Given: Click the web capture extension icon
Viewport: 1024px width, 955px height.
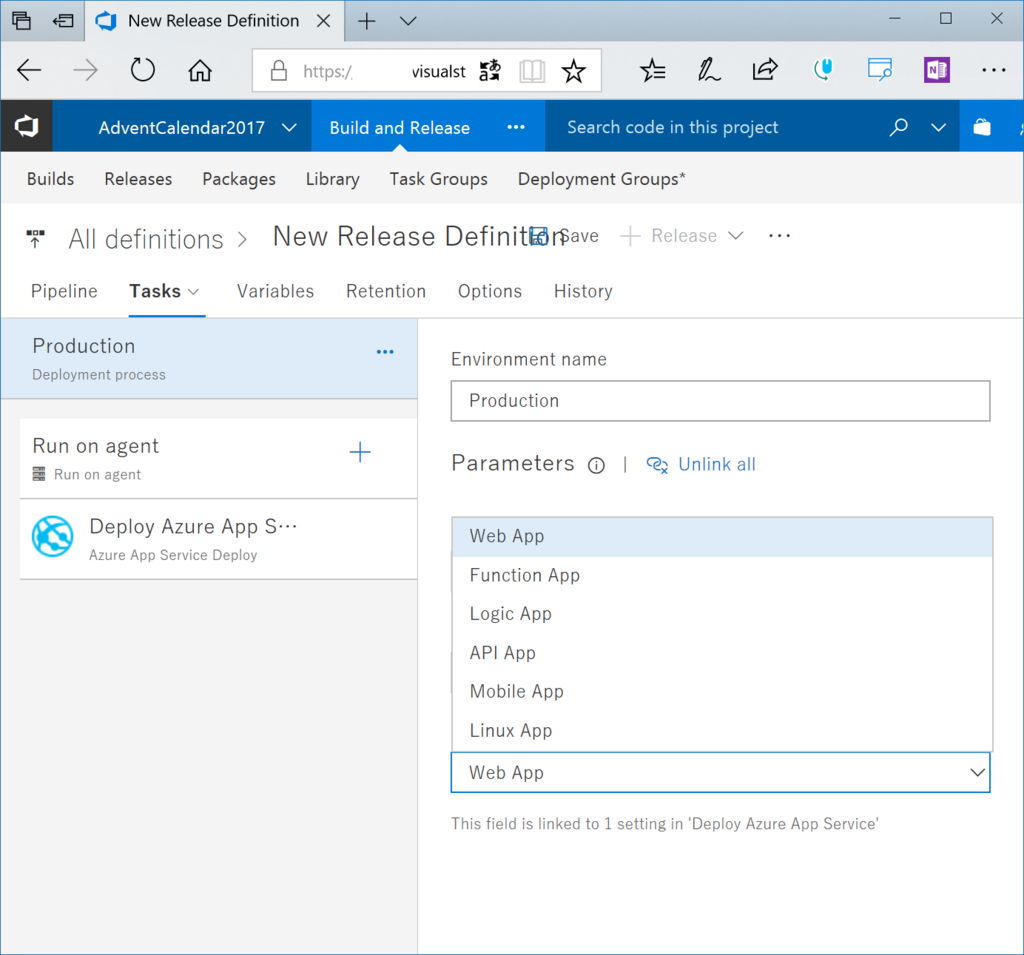Looking at the screenshot, I should (x=880, y=69).
